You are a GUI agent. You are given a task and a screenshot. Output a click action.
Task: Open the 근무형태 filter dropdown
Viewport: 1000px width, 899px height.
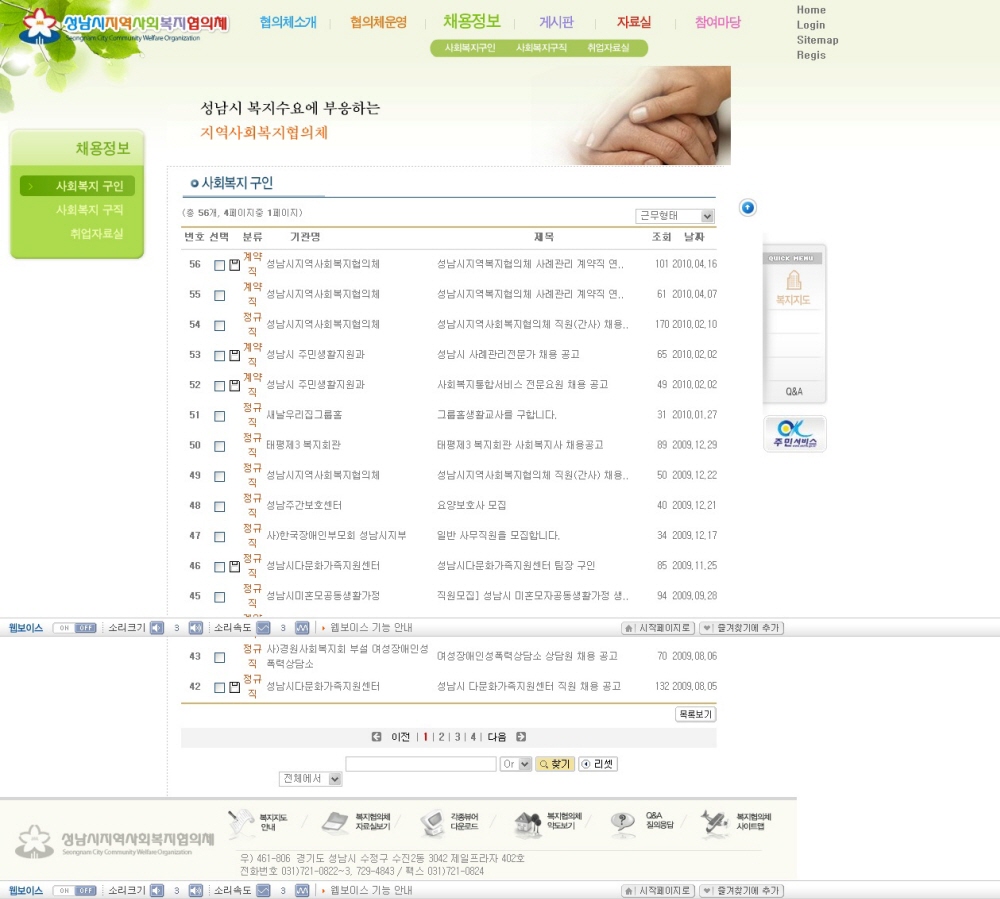tap(675, 216)
